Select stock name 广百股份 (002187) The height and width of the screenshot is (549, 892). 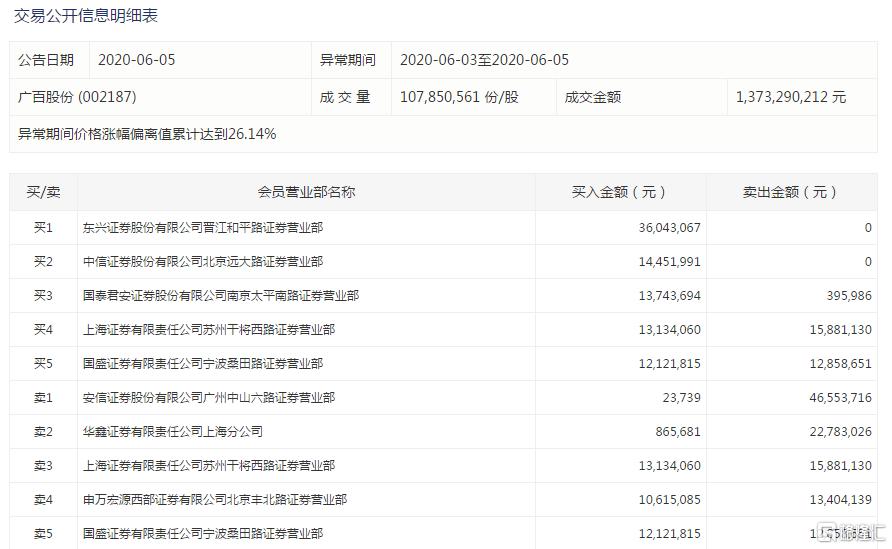point(77,97)
